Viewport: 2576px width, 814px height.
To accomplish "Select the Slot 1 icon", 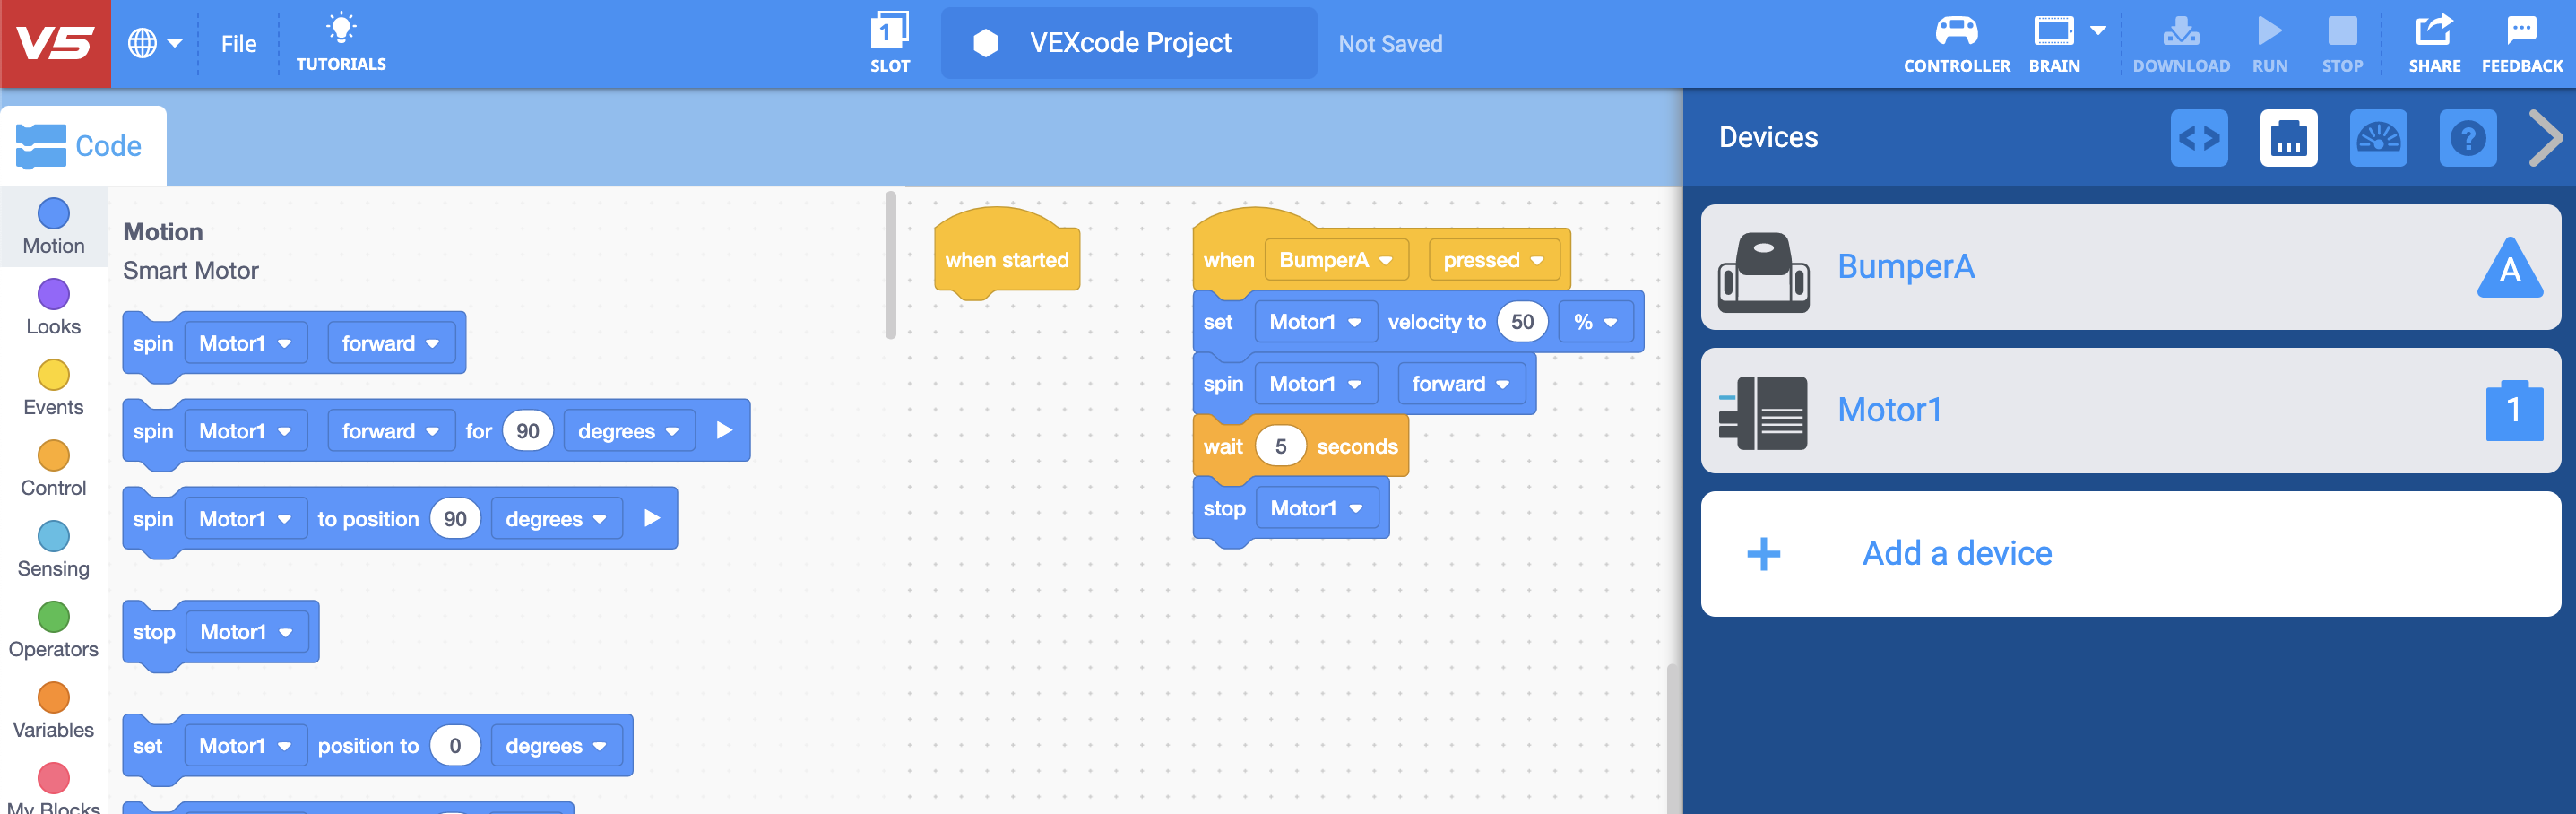I will 889,43.
